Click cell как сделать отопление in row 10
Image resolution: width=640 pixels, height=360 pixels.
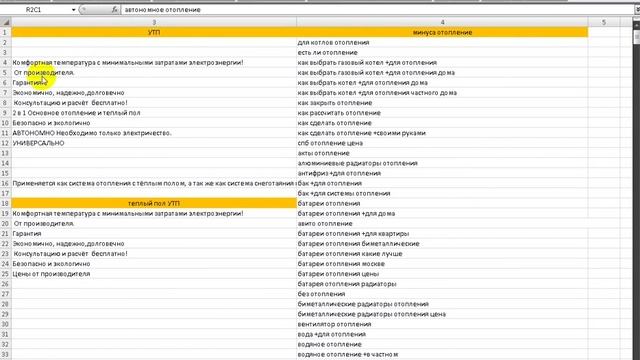[442, 123]
